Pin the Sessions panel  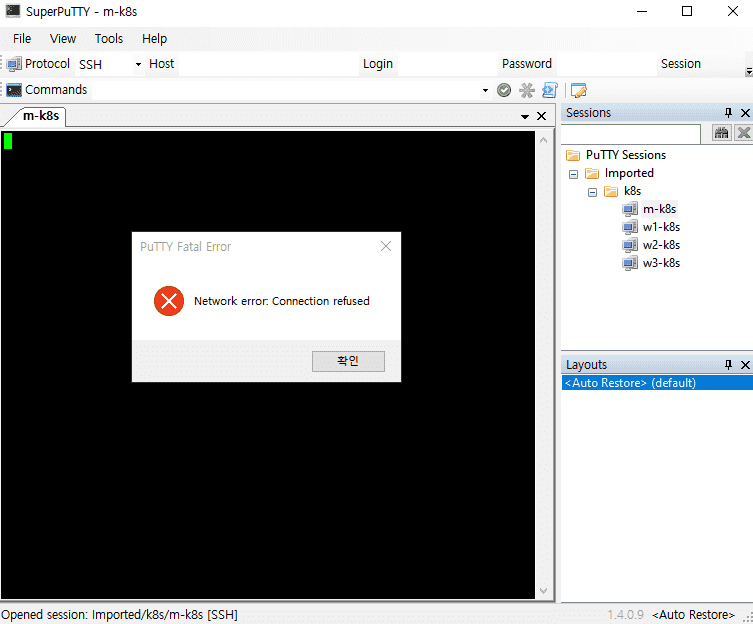[728, 113]
